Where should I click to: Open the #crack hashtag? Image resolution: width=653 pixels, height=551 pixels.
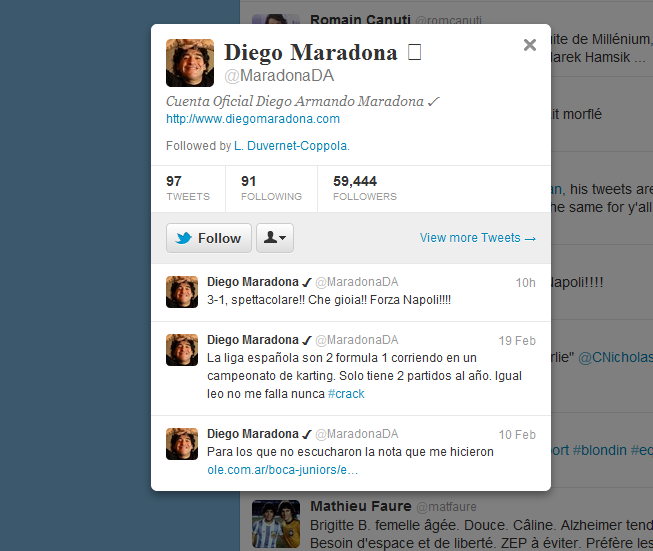click(346, 394)
